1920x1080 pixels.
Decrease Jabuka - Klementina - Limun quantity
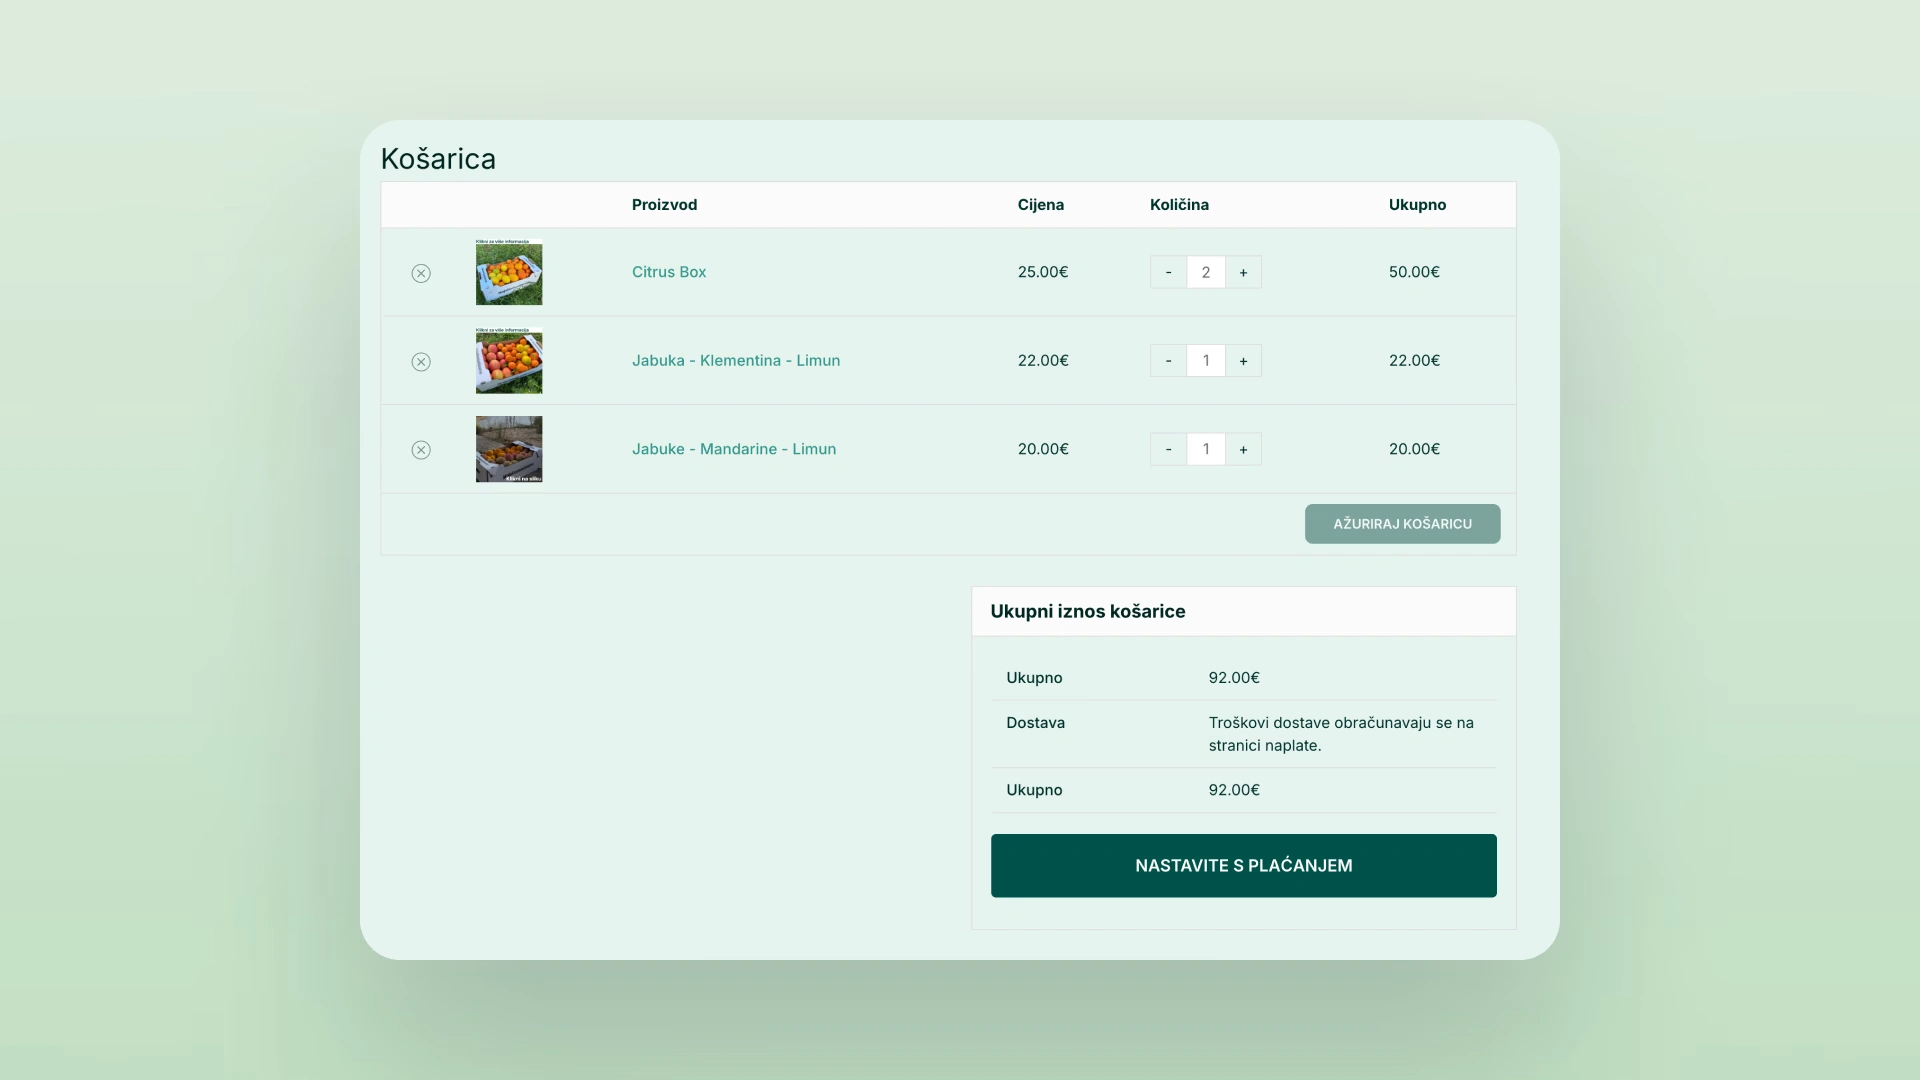tap(1168, 361)
